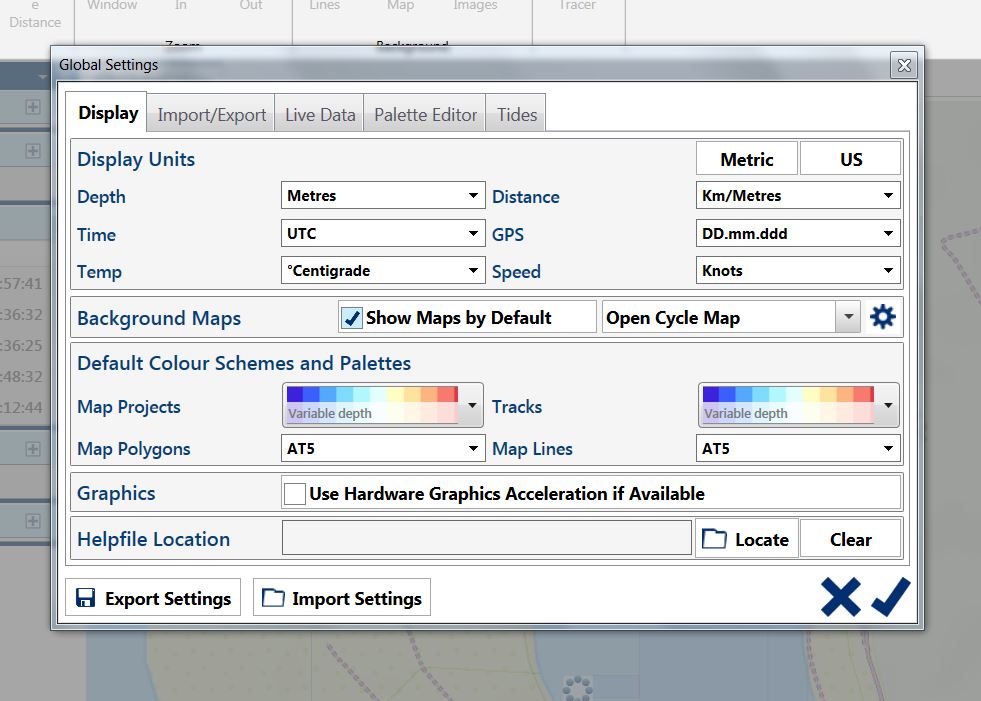Screen dimensions: 981x701
Task: Click the gear icon beside Open Cycle Map
Action: coord(882,318)
